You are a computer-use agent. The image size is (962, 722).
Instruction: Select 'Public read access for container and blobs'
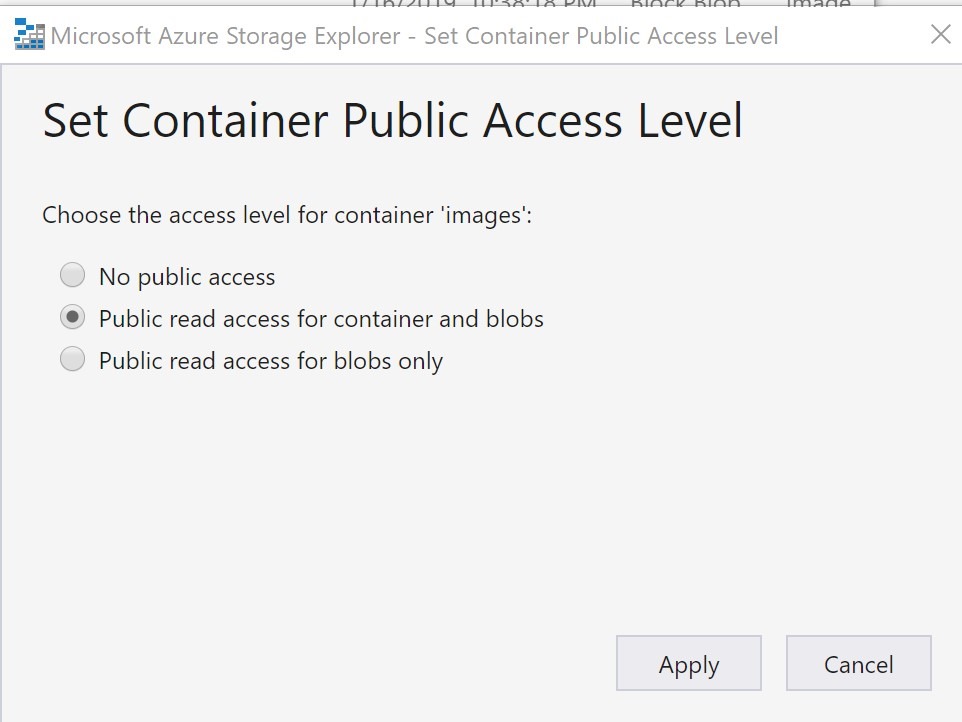pyautogui.click(x=71, y=317)
